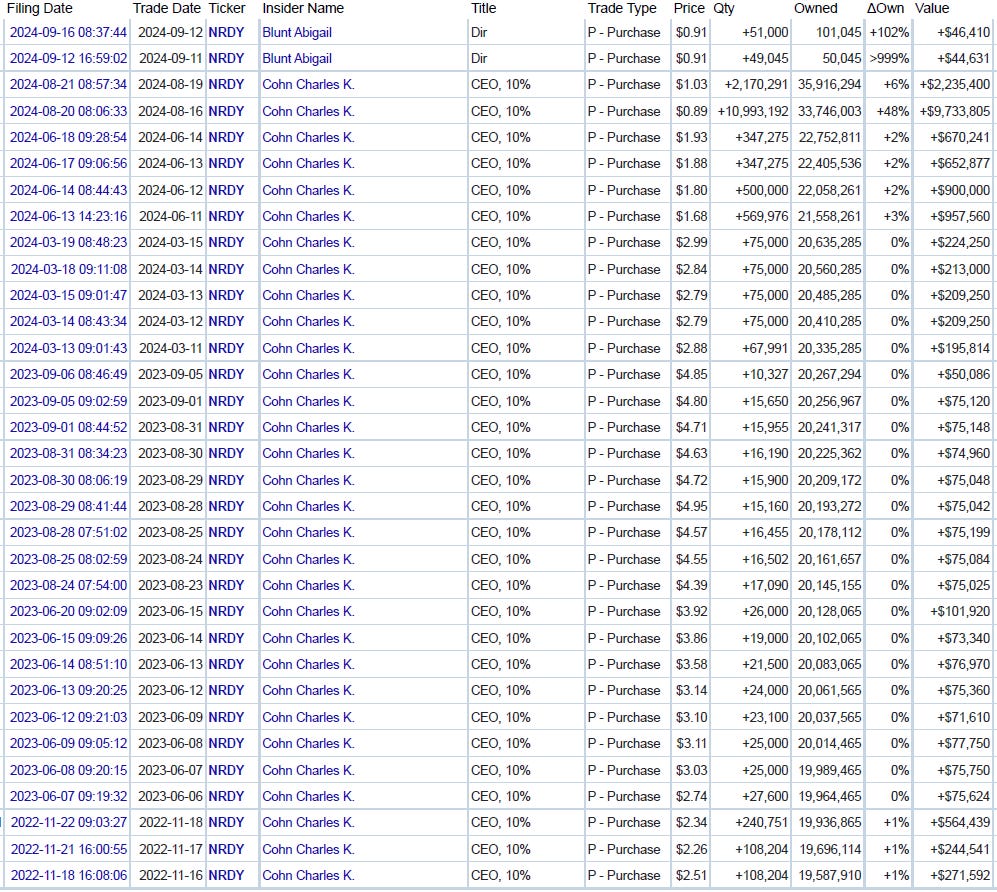Select the value +$101,920
This screenshot has width=997, height=892.
click(959, 611)
